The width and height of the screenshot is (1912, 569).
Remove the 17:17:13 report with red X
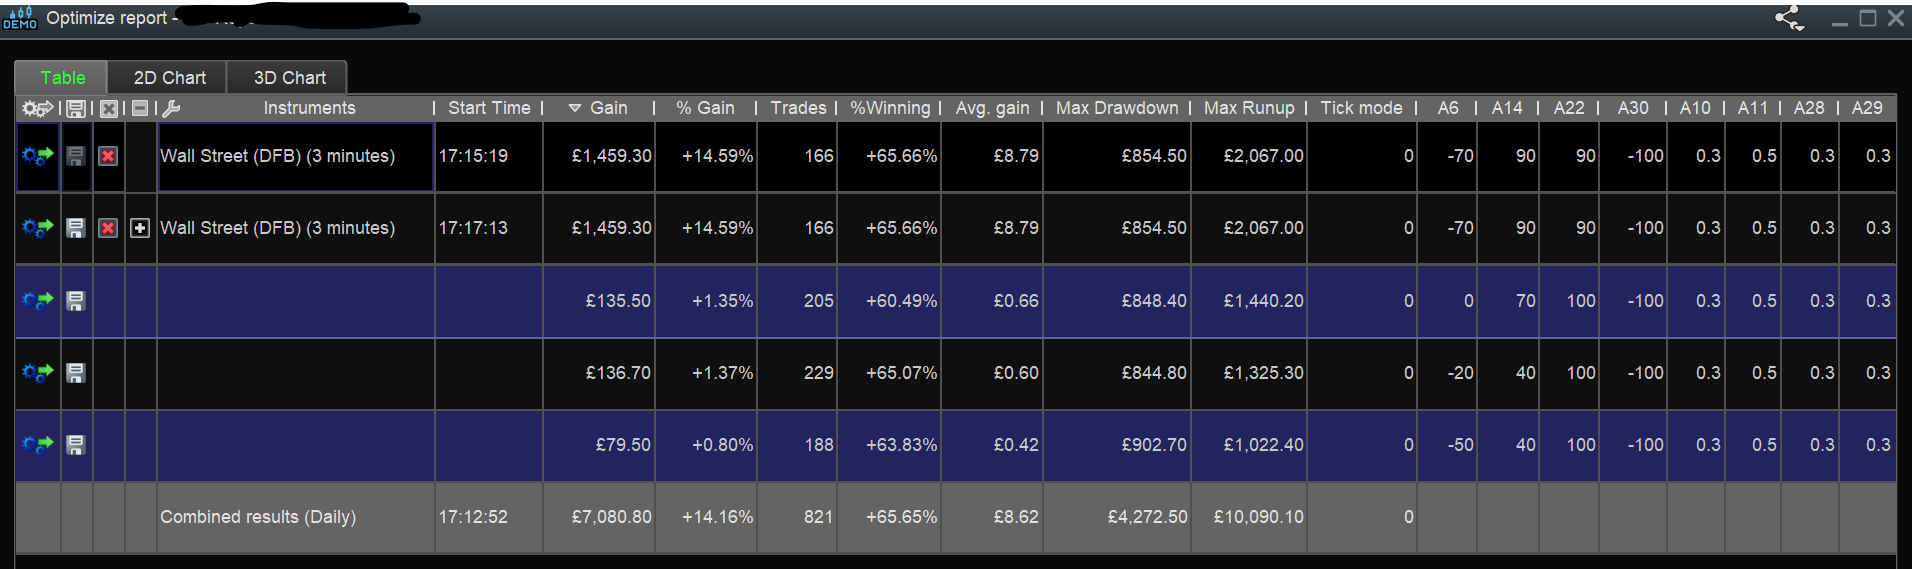[108, 228]
